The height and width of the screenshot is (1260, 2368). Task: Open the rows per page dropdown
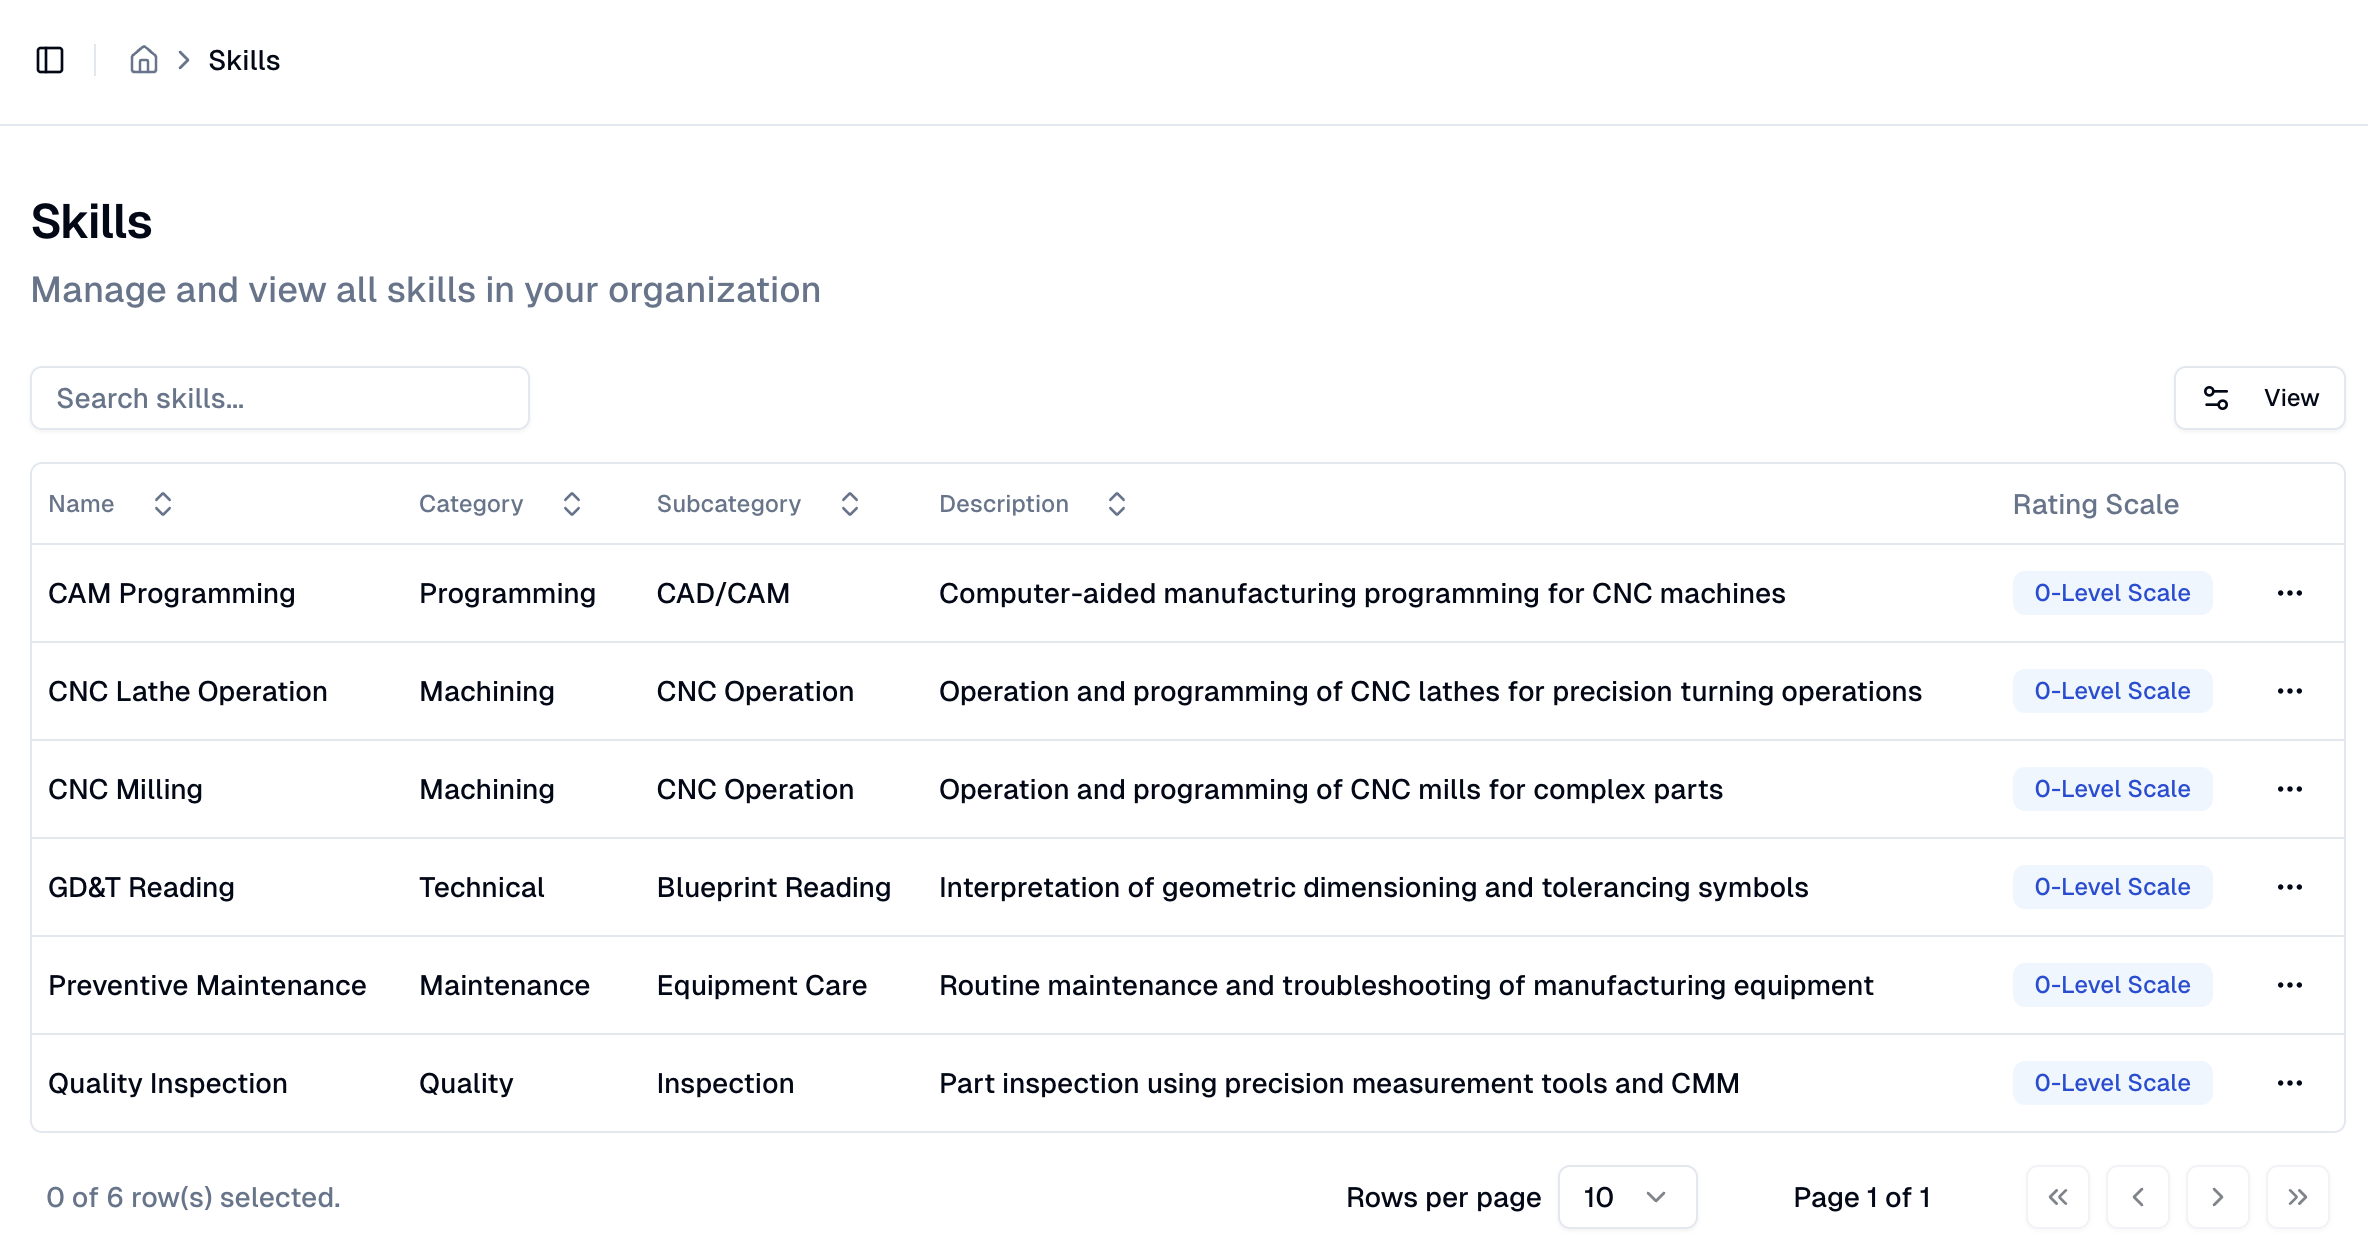tap(1626, 1197)
